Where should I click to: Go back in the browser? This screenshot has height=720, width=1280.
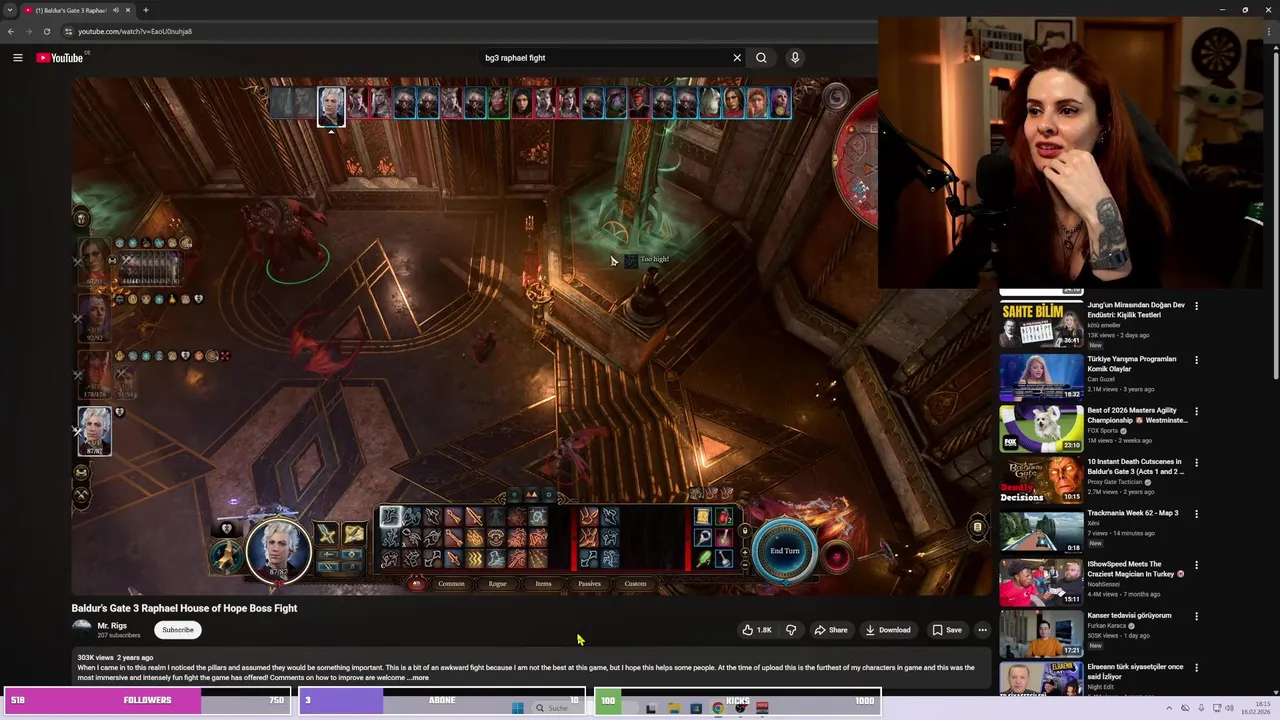[11, 31]
